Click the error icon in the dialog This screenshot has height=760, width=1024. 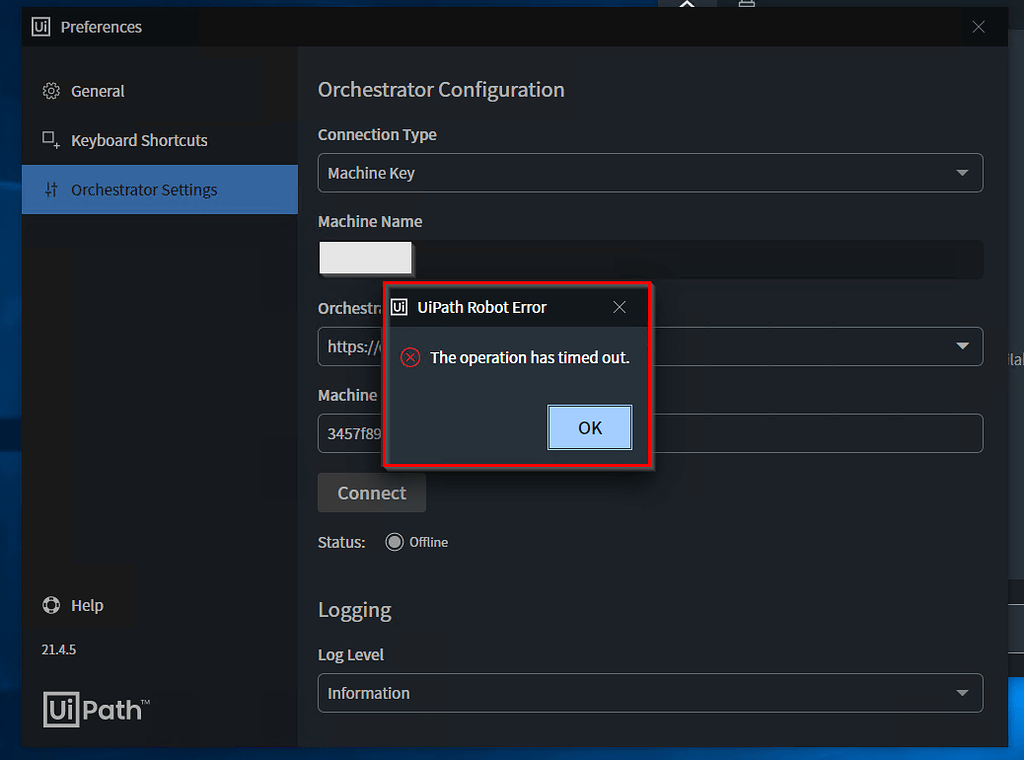409,357
